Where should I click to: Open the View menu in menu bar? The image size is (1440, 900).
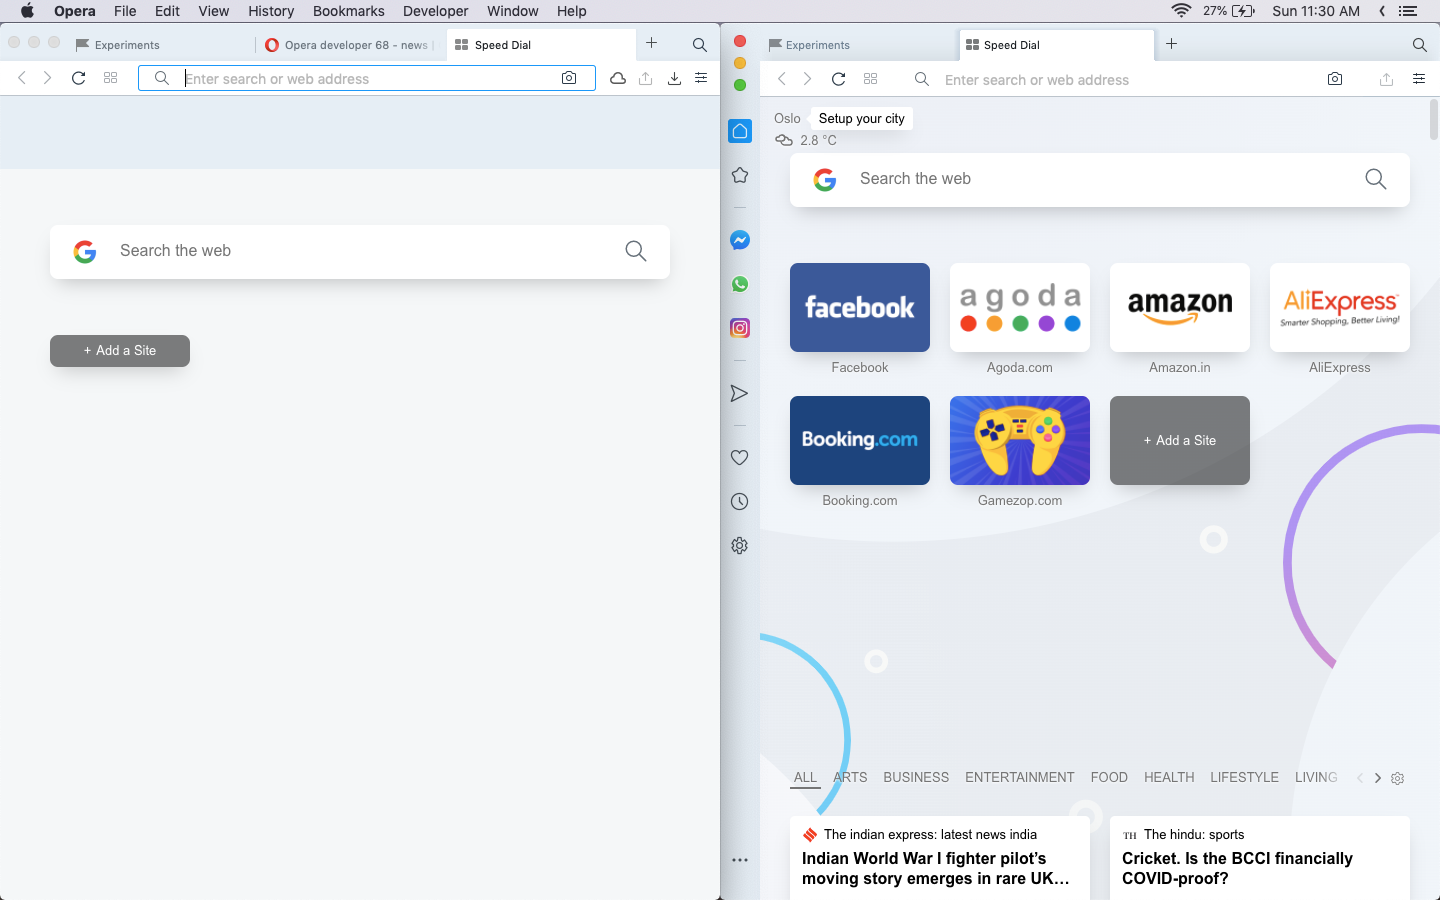[214, 11]
